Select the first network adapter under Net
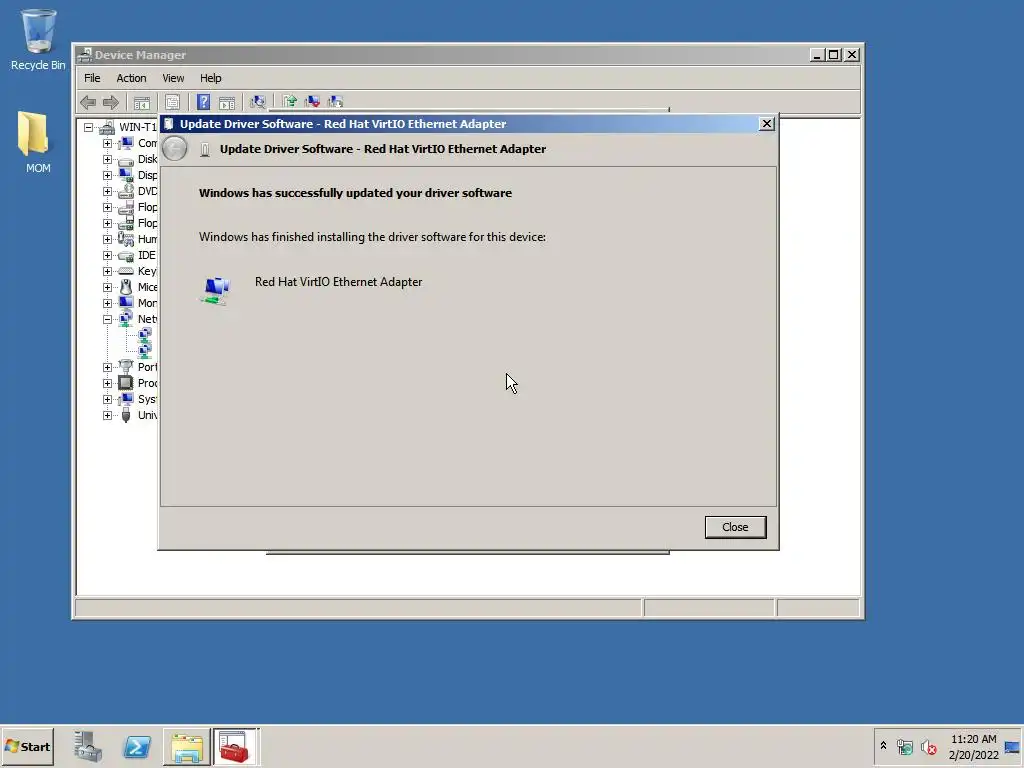Image resolution: width=1024 pixels, height=768 pixels. (145, 335)
